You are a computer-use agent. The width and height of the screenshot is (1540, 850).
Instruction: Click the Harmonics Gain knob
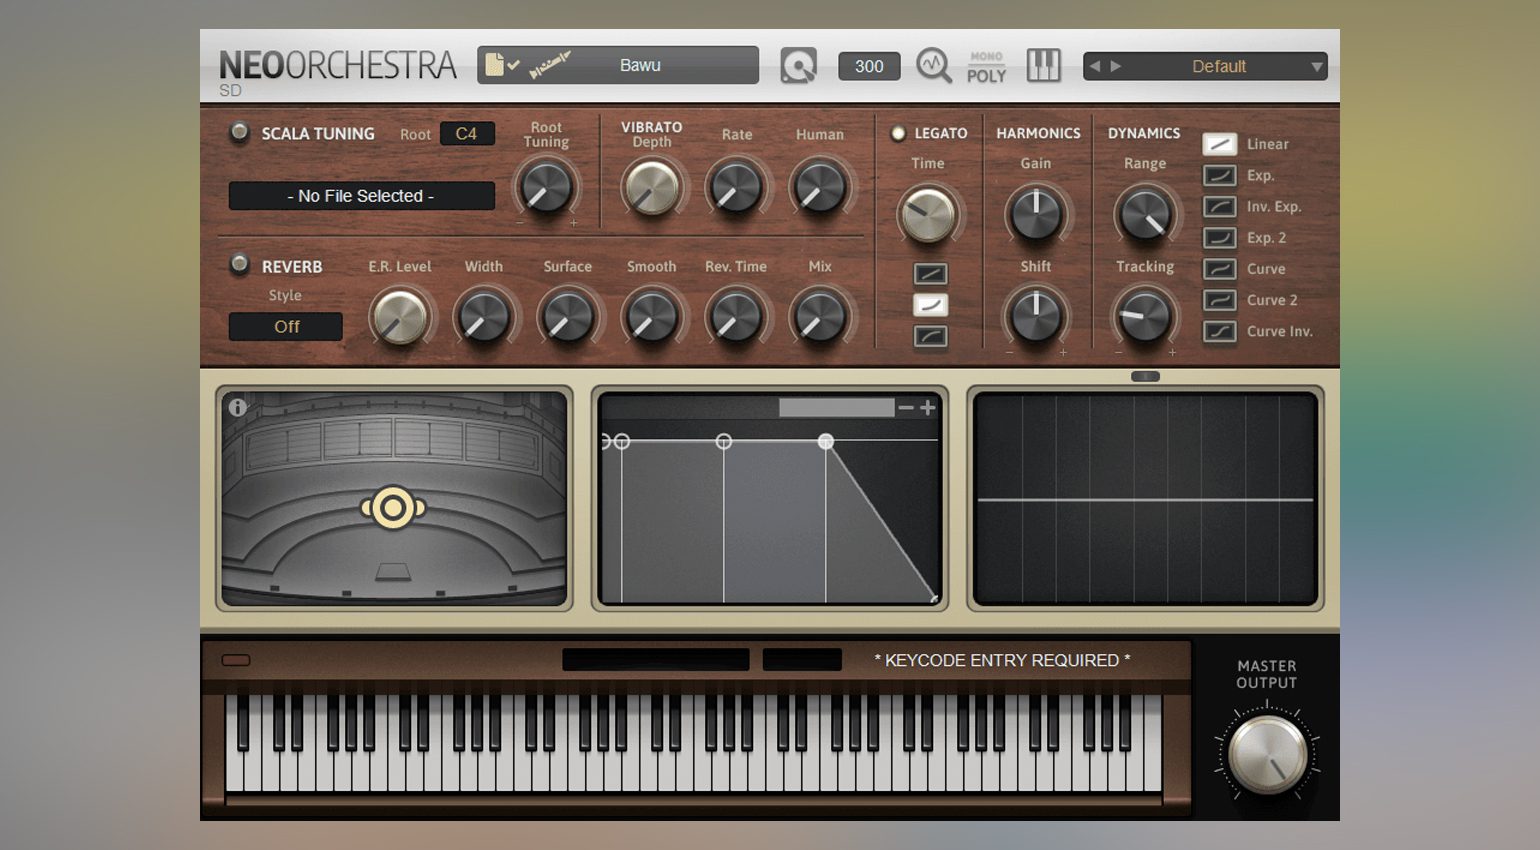[x=1036, y=214]
